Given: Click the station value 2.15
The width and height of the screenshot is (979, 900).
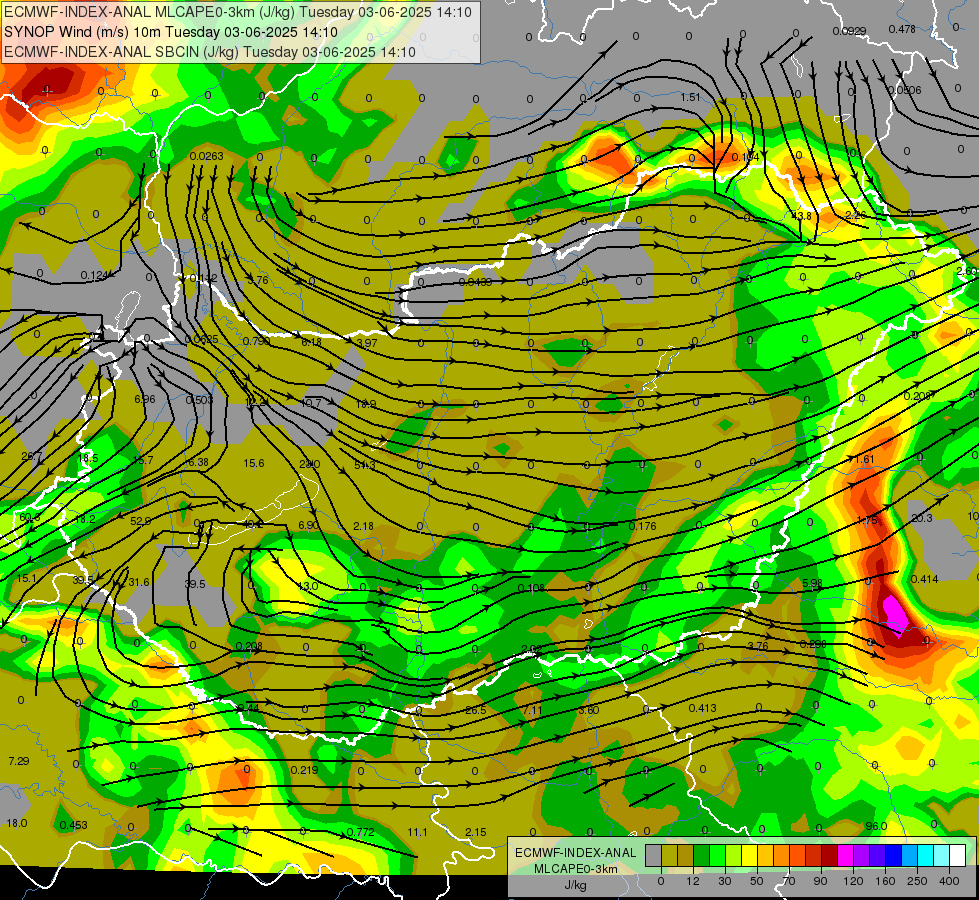Looking at the screenshot, I should click(x=476, y=832).
